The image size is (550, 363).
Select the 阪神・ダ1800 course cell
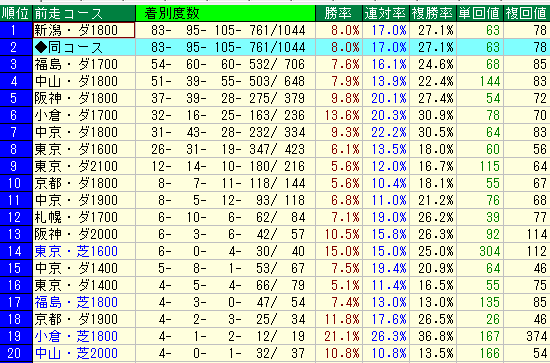coord(84,98)
